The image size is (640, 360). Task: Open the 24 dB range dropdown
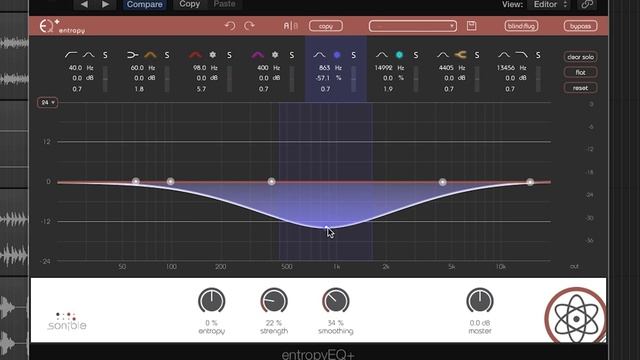[47, 102]
